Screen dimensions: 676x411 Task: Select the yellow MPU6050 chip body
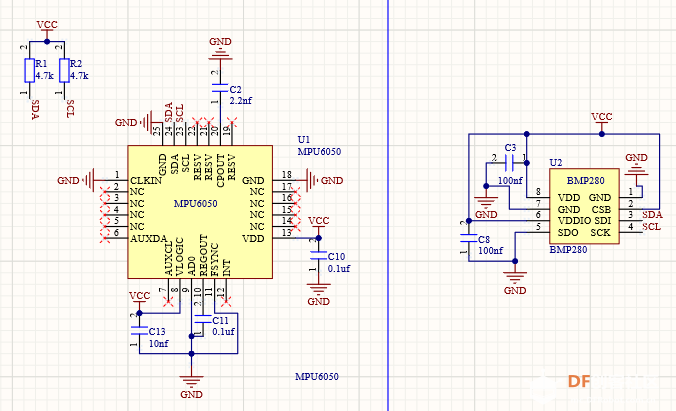point(200,212)
